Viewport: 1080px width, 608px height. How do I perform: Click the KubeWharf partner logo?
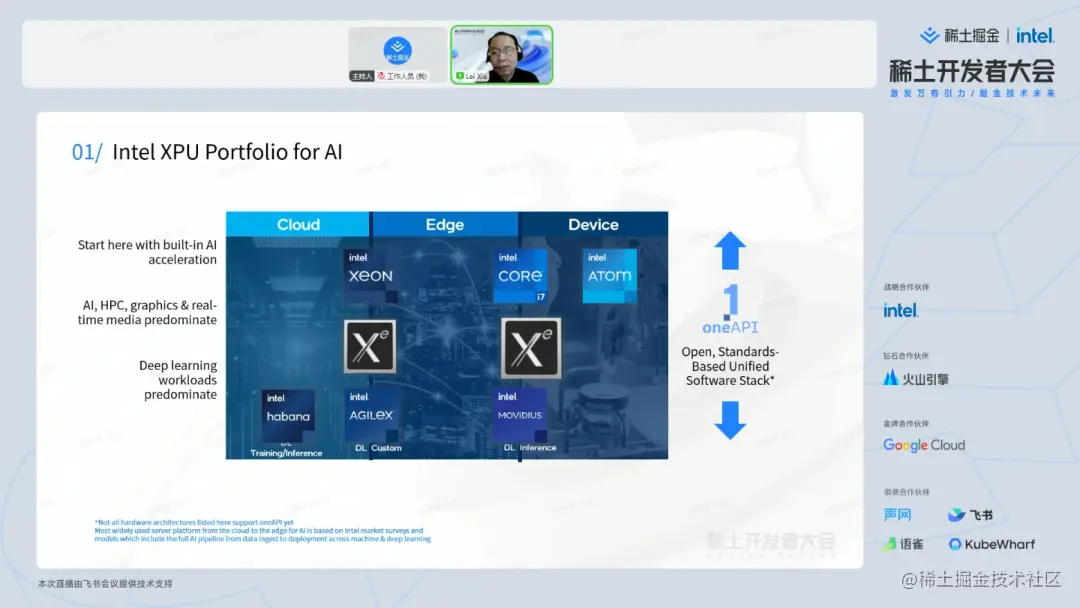992,544
